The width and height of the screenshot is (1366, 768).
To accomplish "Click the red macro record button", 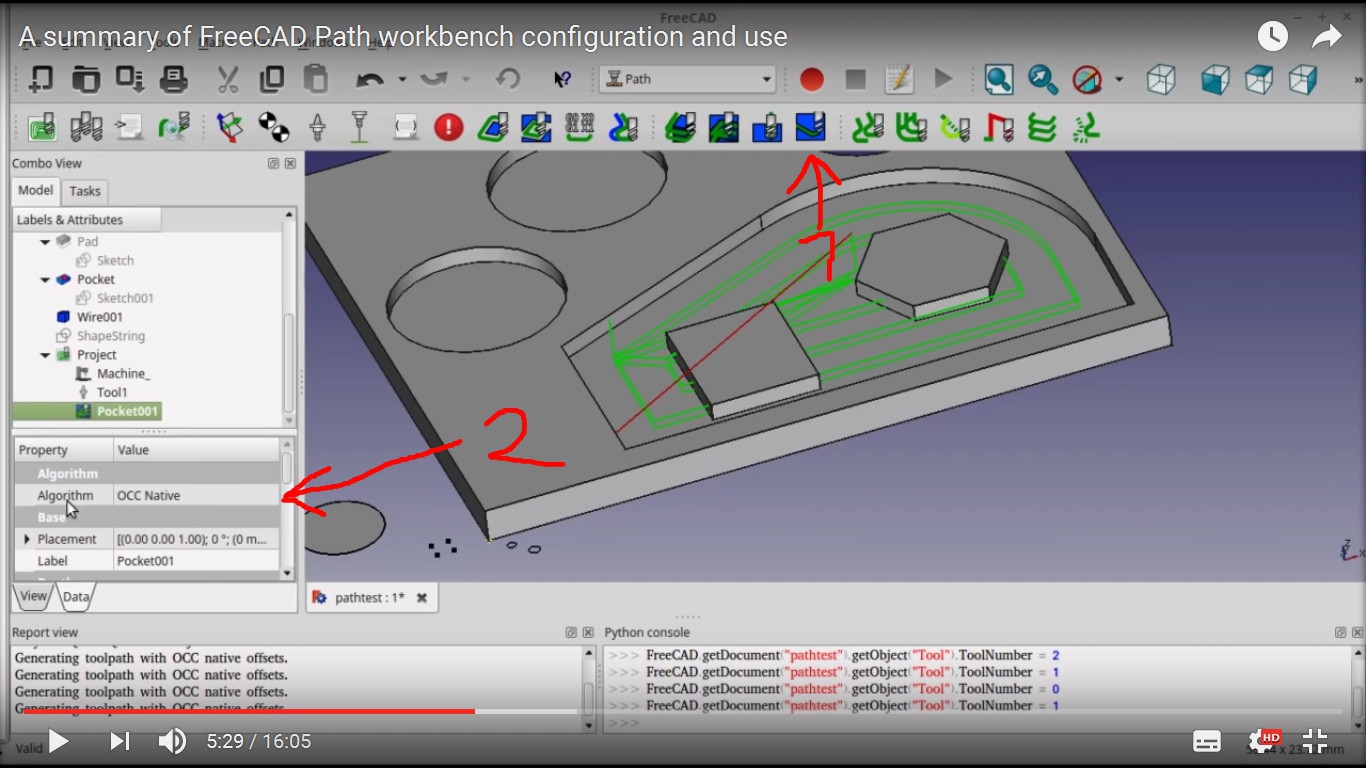I will (811, 79).
